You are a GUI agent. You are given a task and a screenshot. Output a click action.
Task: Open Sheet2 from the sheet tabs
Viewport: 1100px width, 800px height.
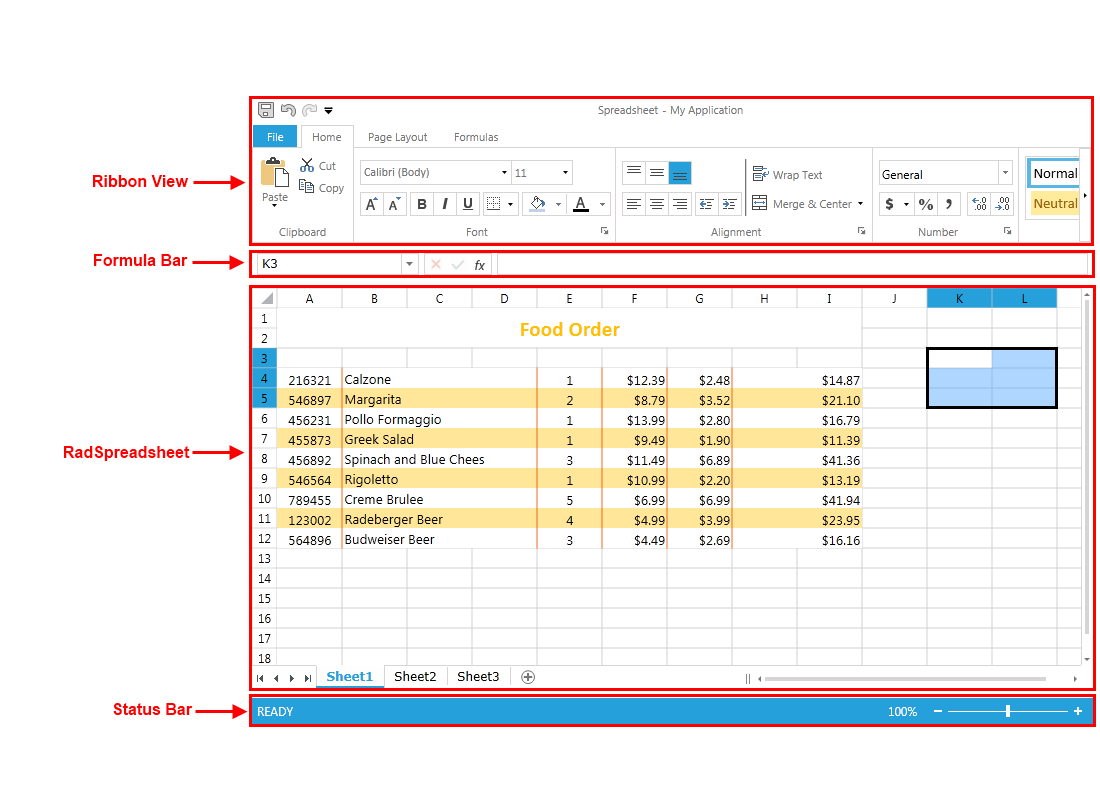[x=415, y=676]
